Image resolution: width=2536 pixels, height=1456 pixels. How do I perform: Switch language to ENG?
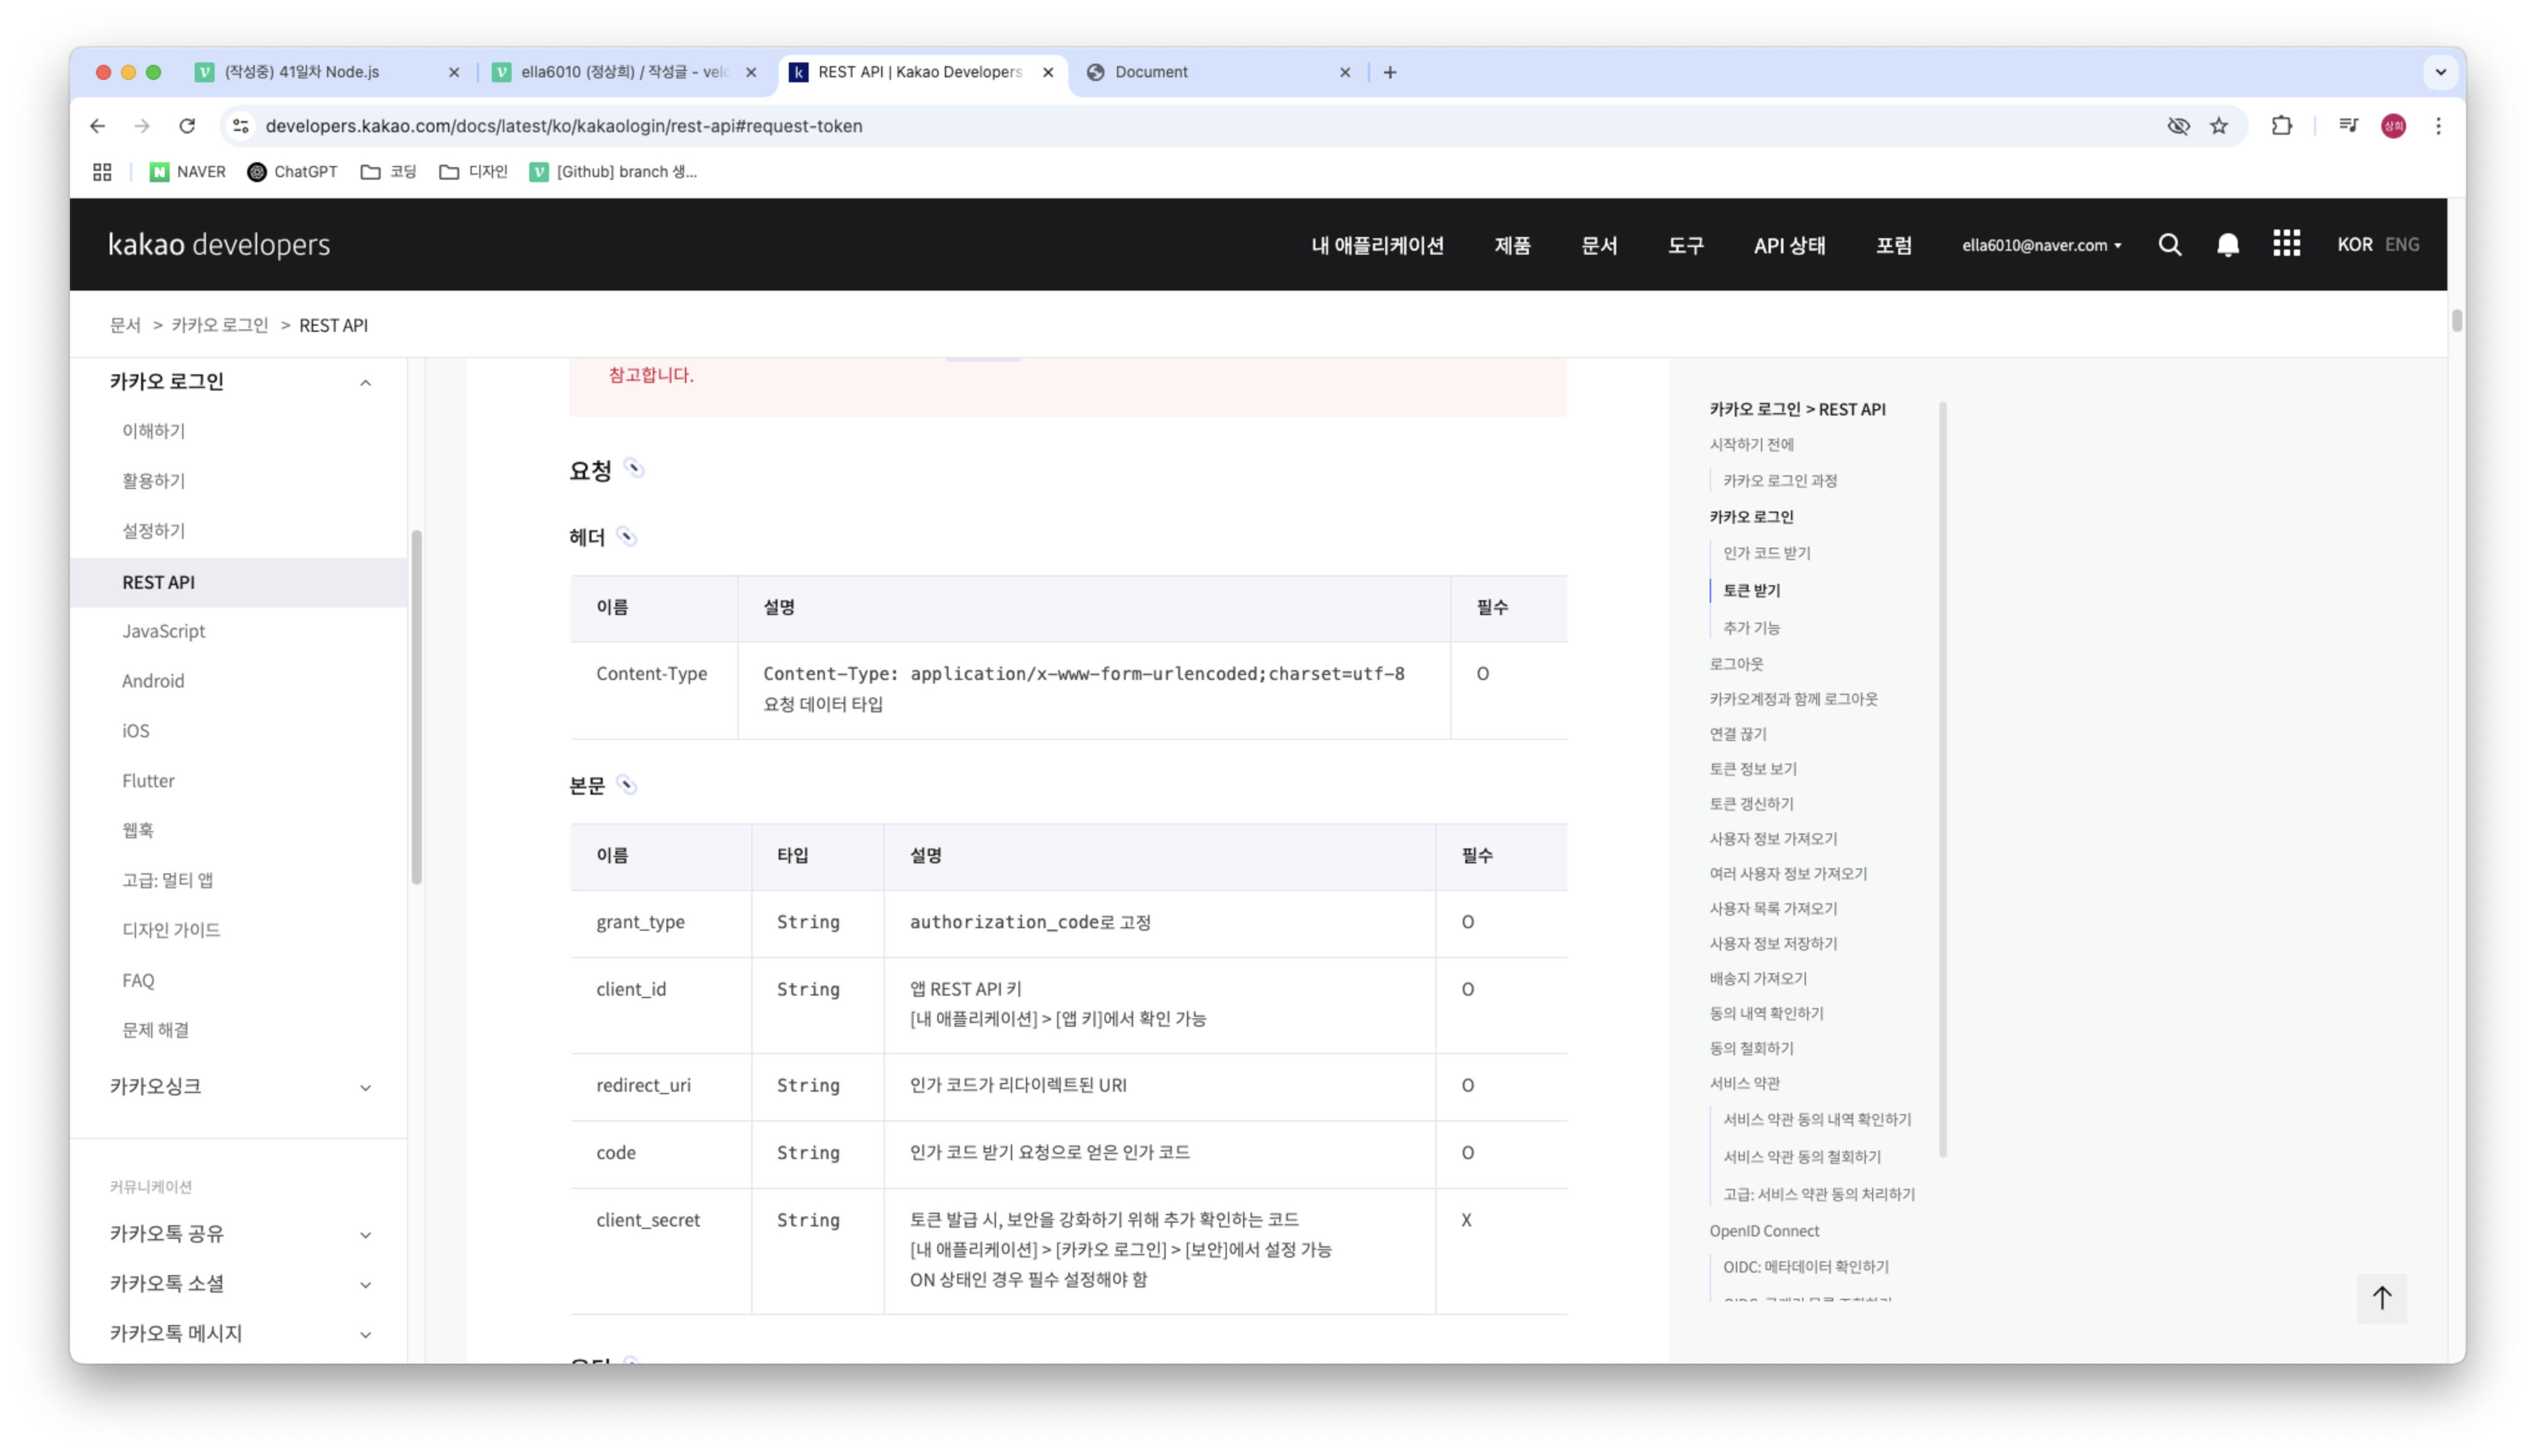[2402, 245]
